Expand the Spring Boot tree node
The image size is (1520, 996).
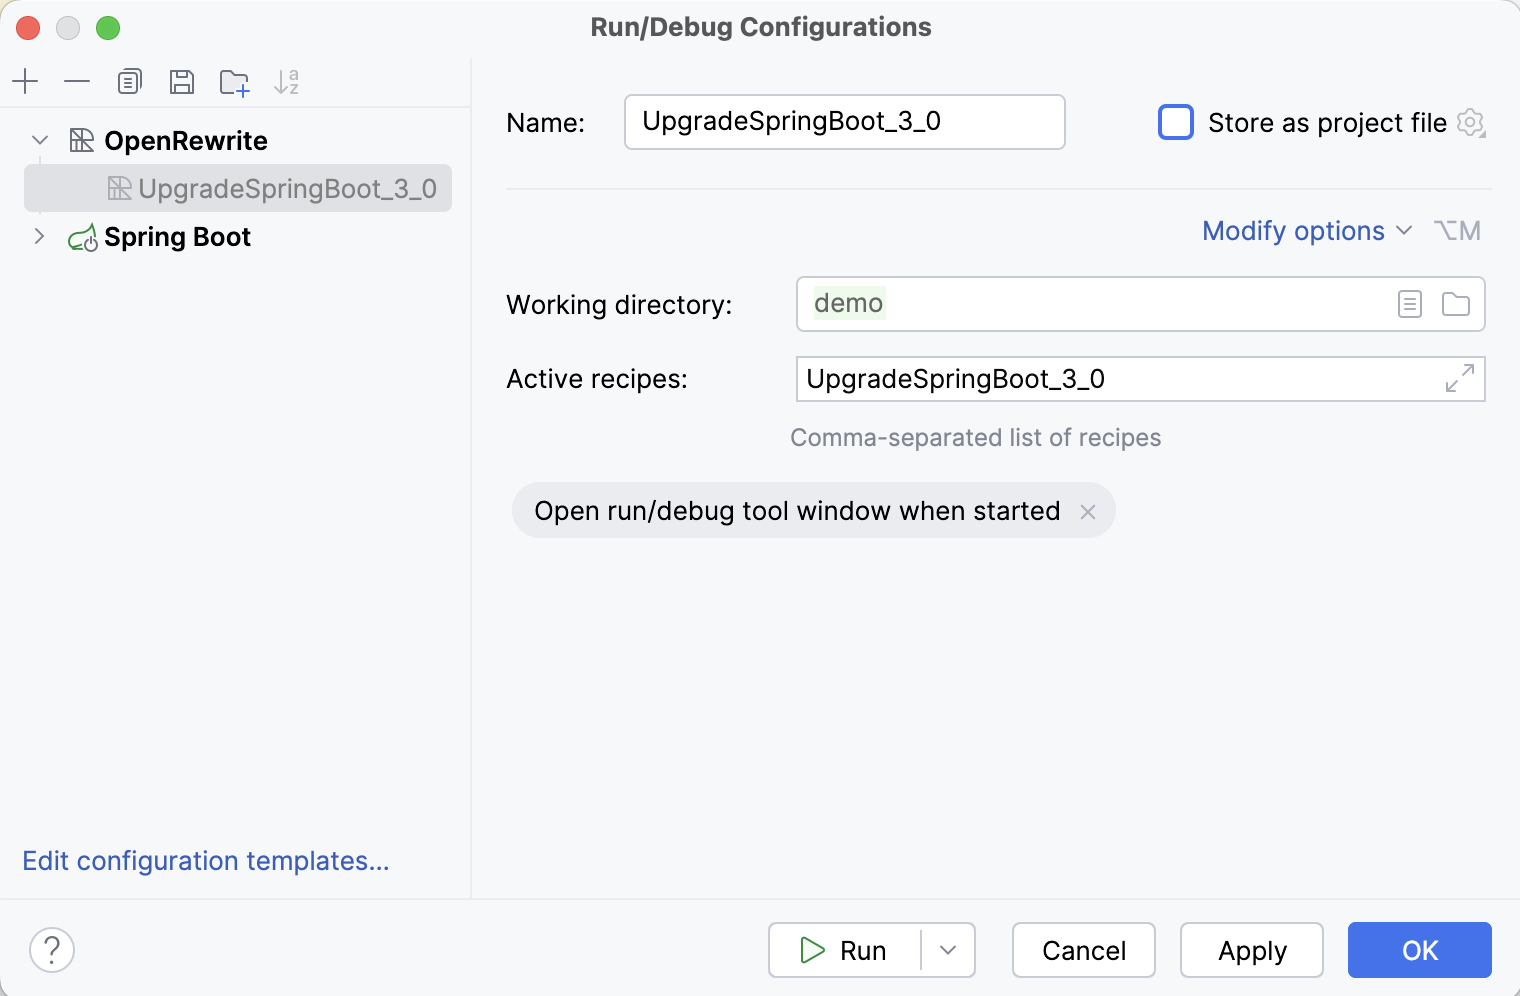point(39,236)
